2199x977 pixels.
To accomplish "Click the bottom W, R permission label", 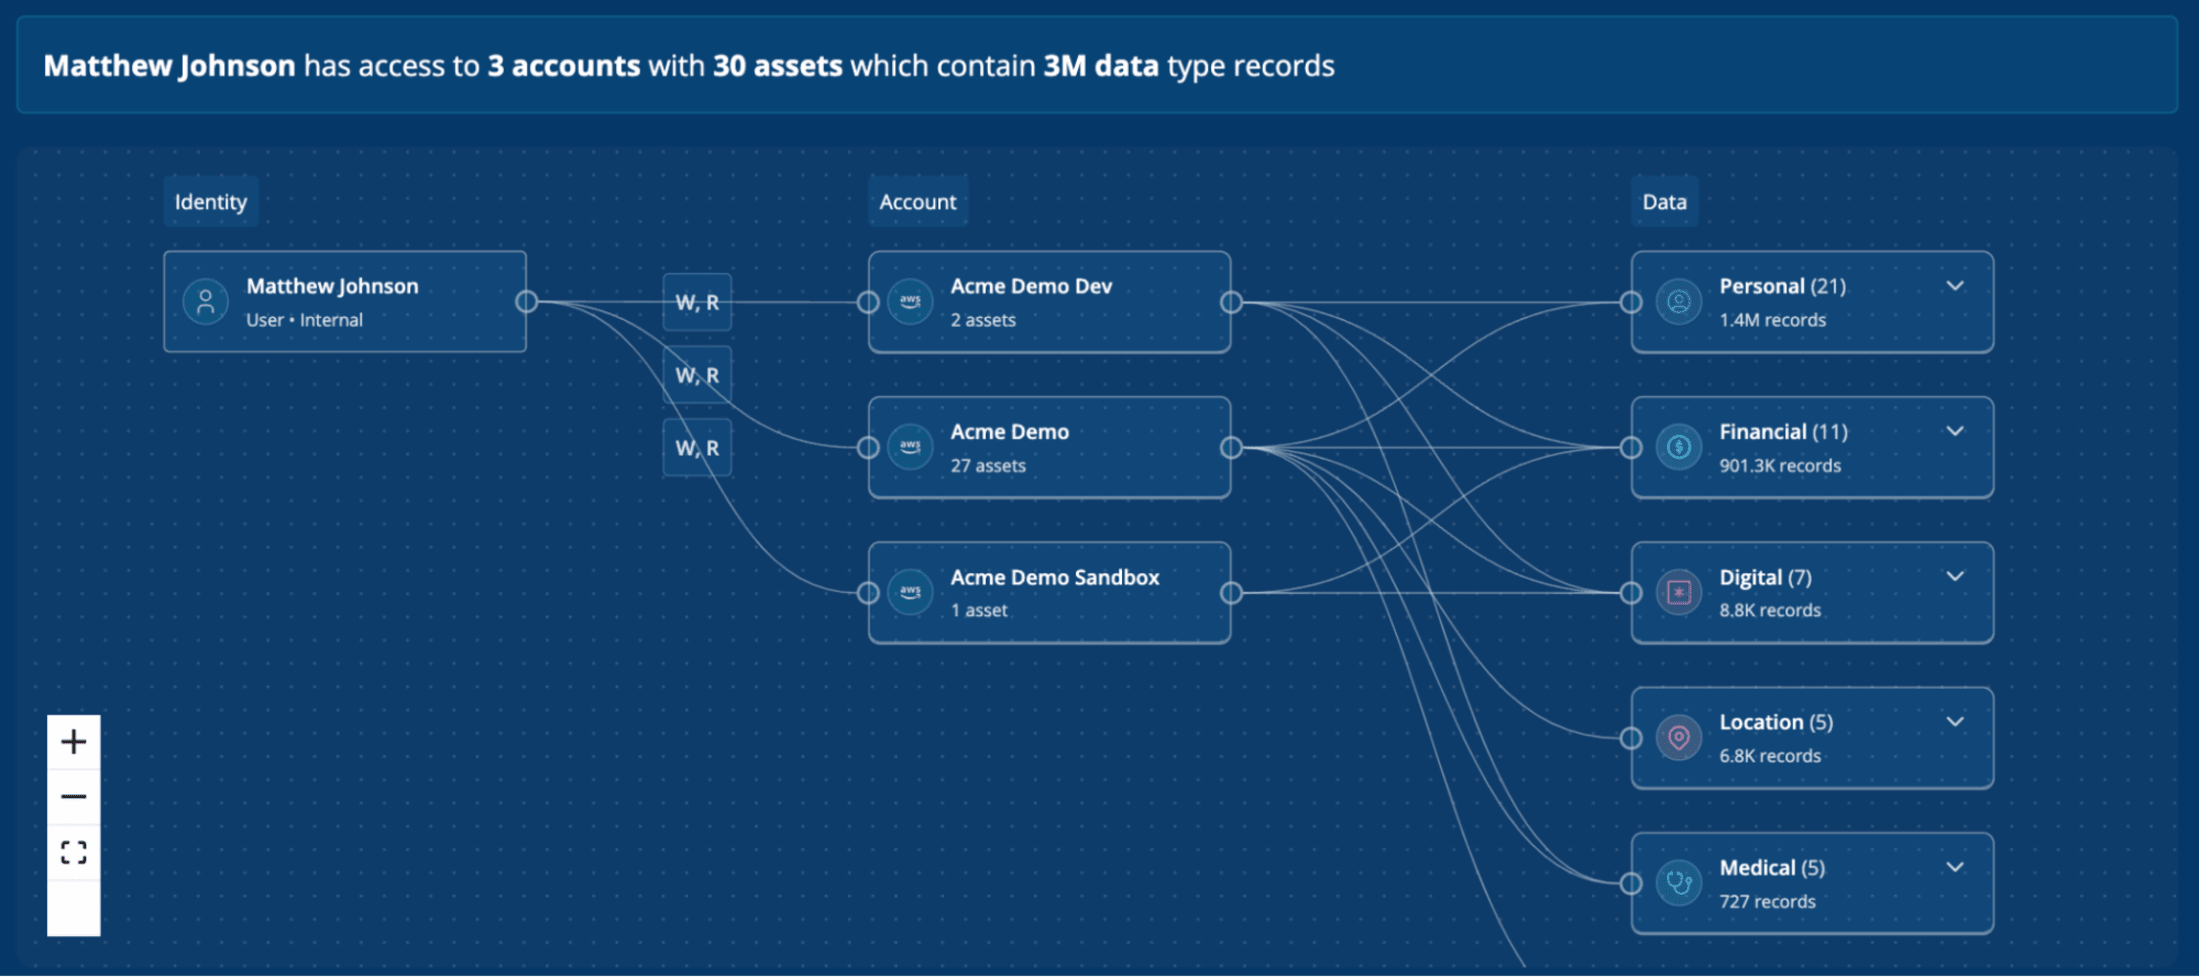I will (697, 448).
